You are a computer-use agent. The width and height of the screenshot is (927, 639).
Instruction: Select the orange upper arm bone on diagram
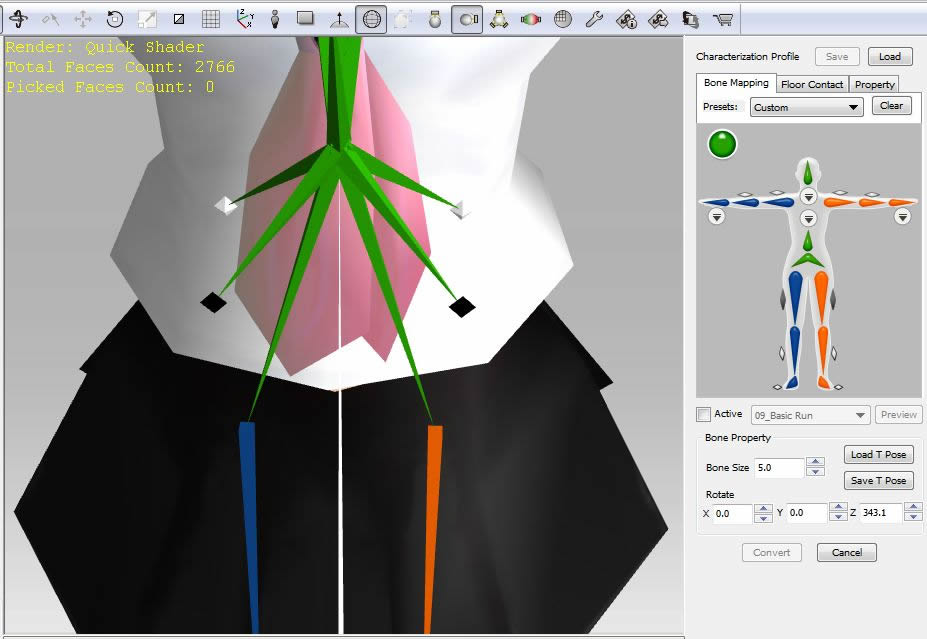point(838,202)
